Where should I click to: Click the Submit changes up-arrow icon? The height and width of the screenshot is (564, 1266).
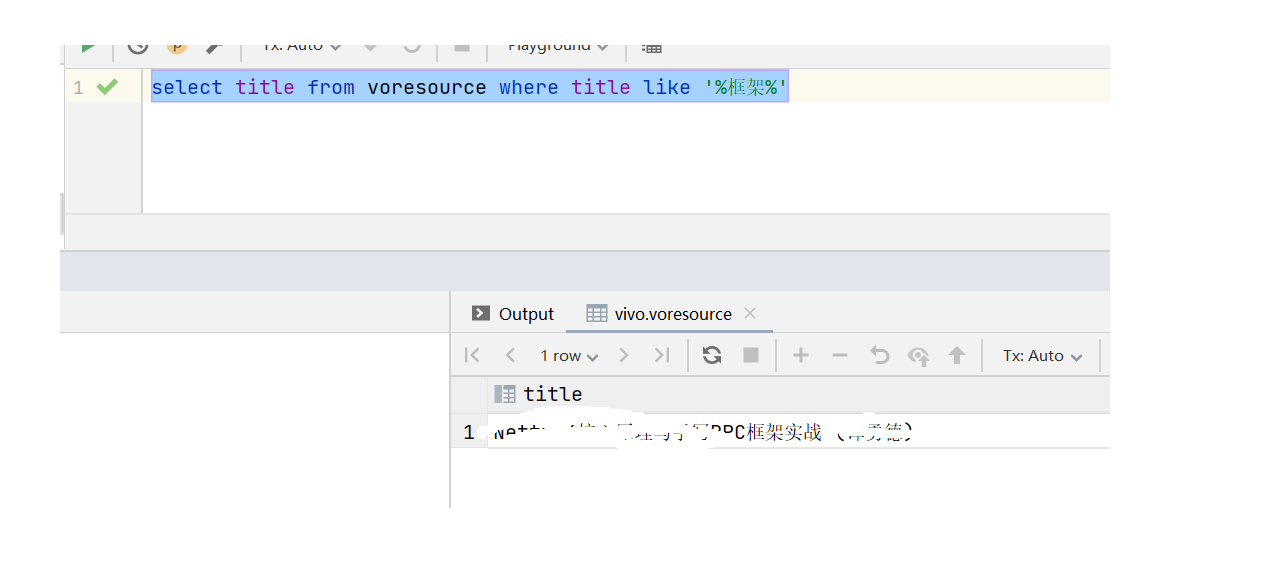[x=957, y=355]
